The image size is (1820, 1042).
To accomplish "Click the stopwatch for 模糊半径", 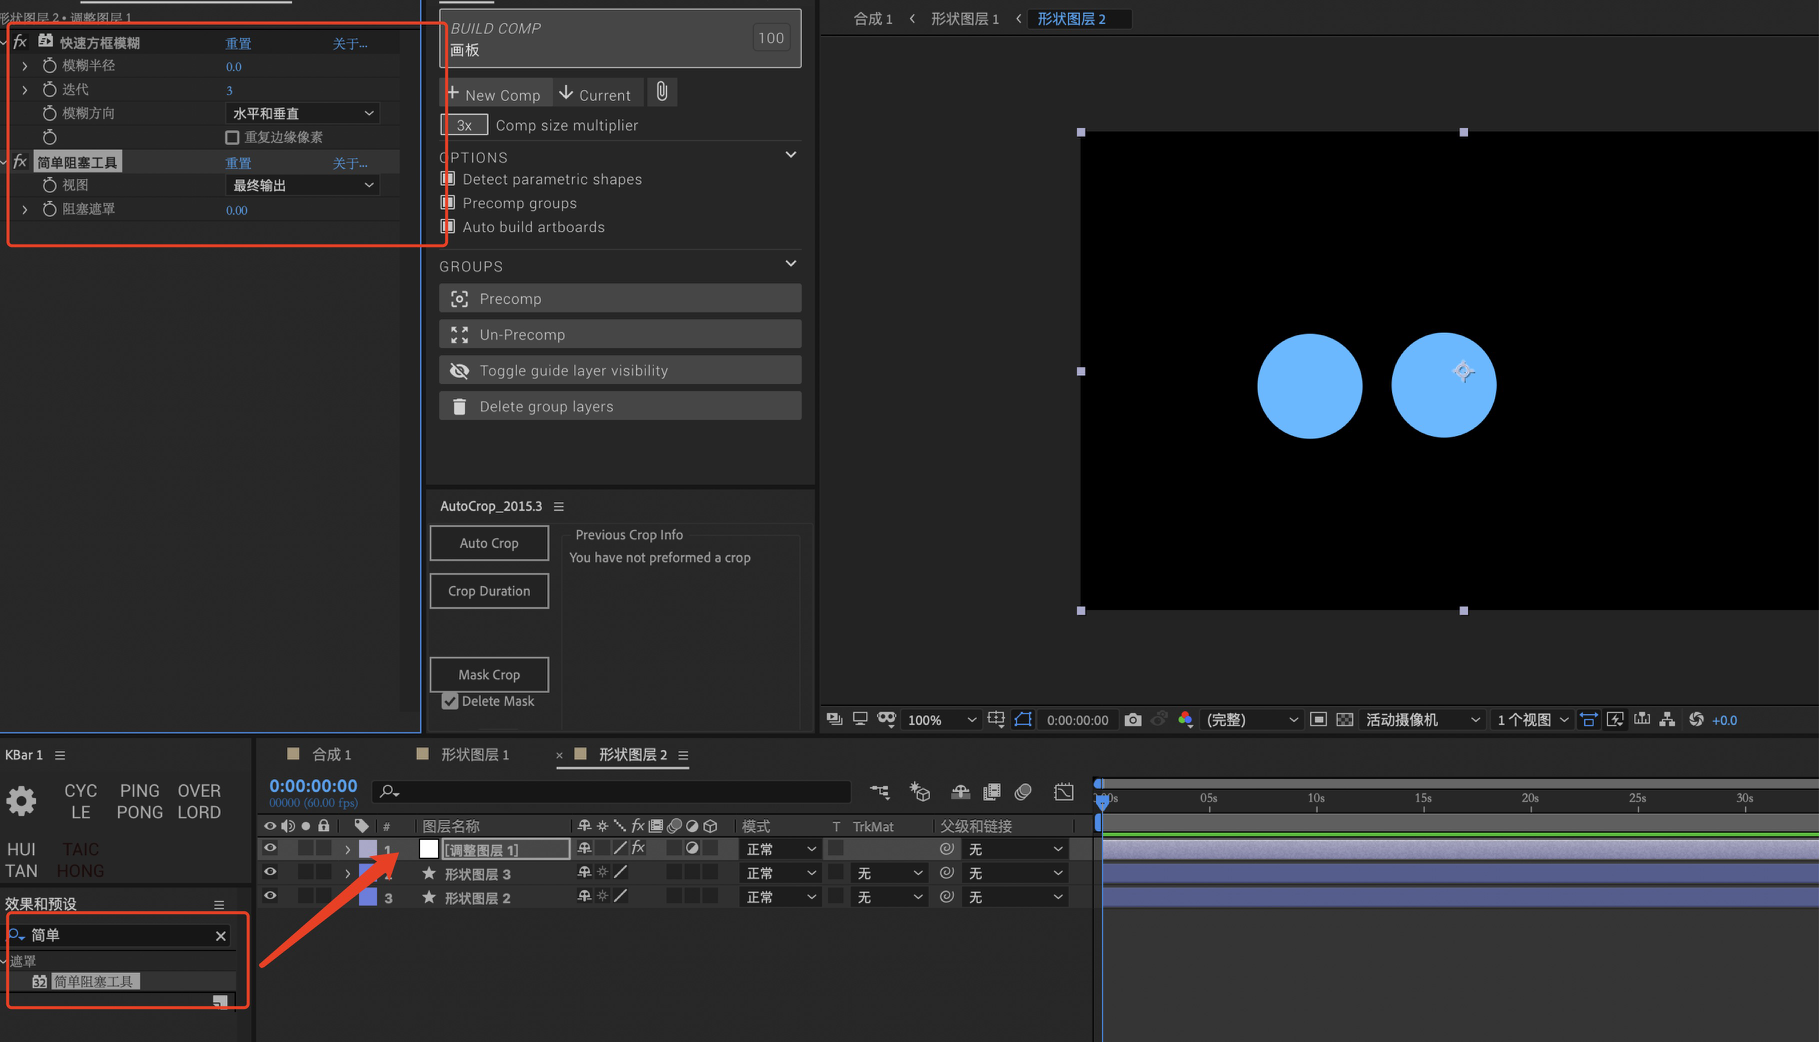I will click(x=49, y=66).
